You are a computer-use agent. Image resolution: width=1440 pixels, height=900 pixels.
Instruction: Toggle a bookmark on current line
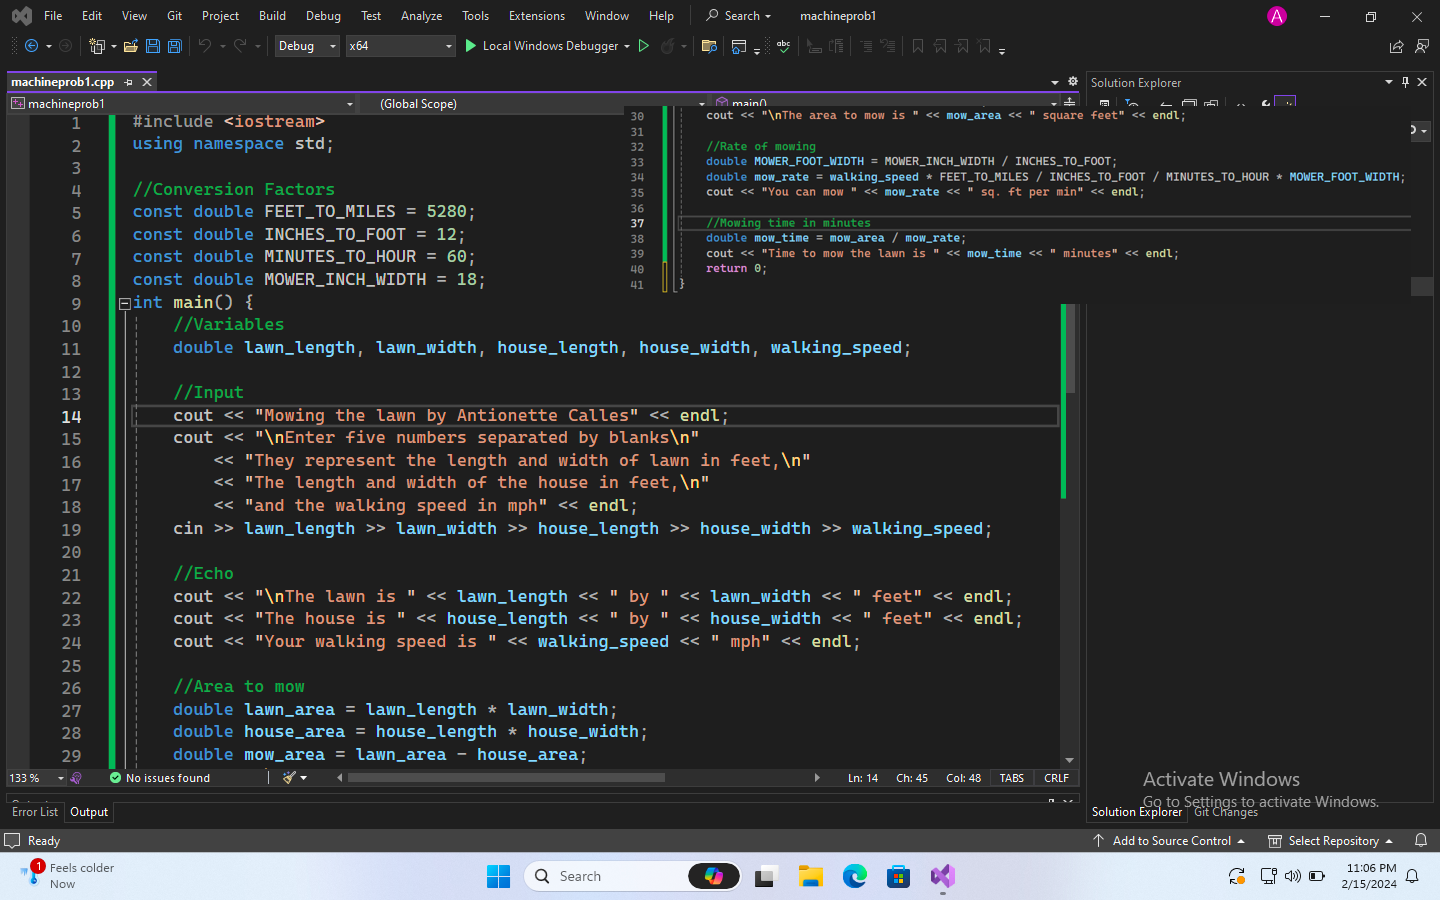click(x=917, y=46)
